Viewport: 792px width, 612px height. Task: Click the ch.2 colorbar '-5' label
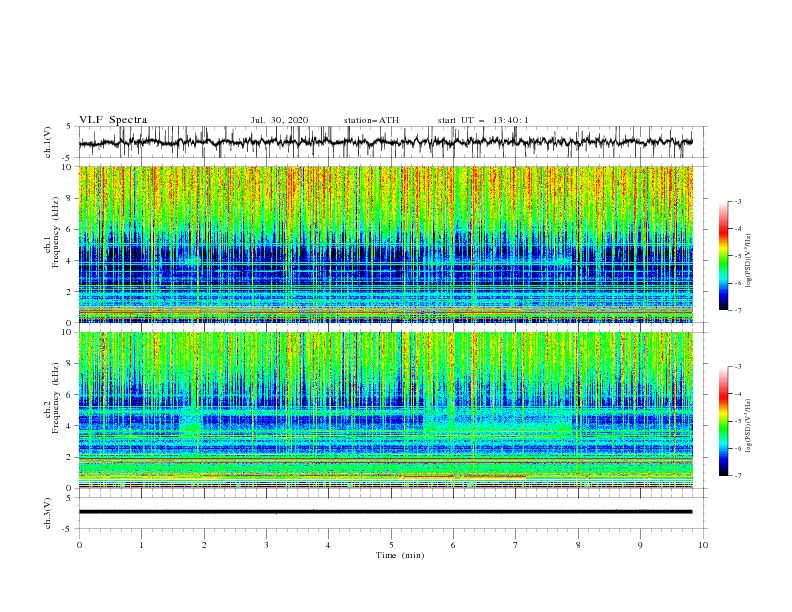737,421
